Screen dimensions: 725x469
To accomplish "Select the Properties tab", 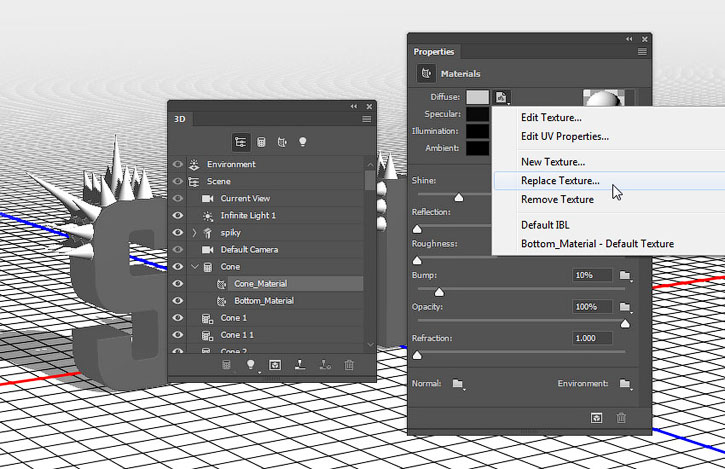I will (x=434, y=52).
